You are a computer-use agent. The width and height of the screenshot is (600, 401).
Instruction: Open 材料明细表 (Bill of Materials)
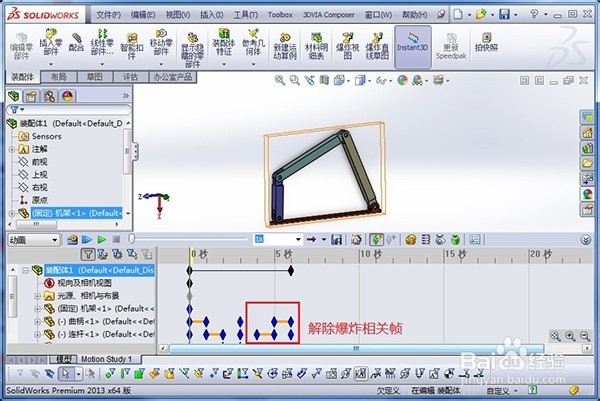316,46
